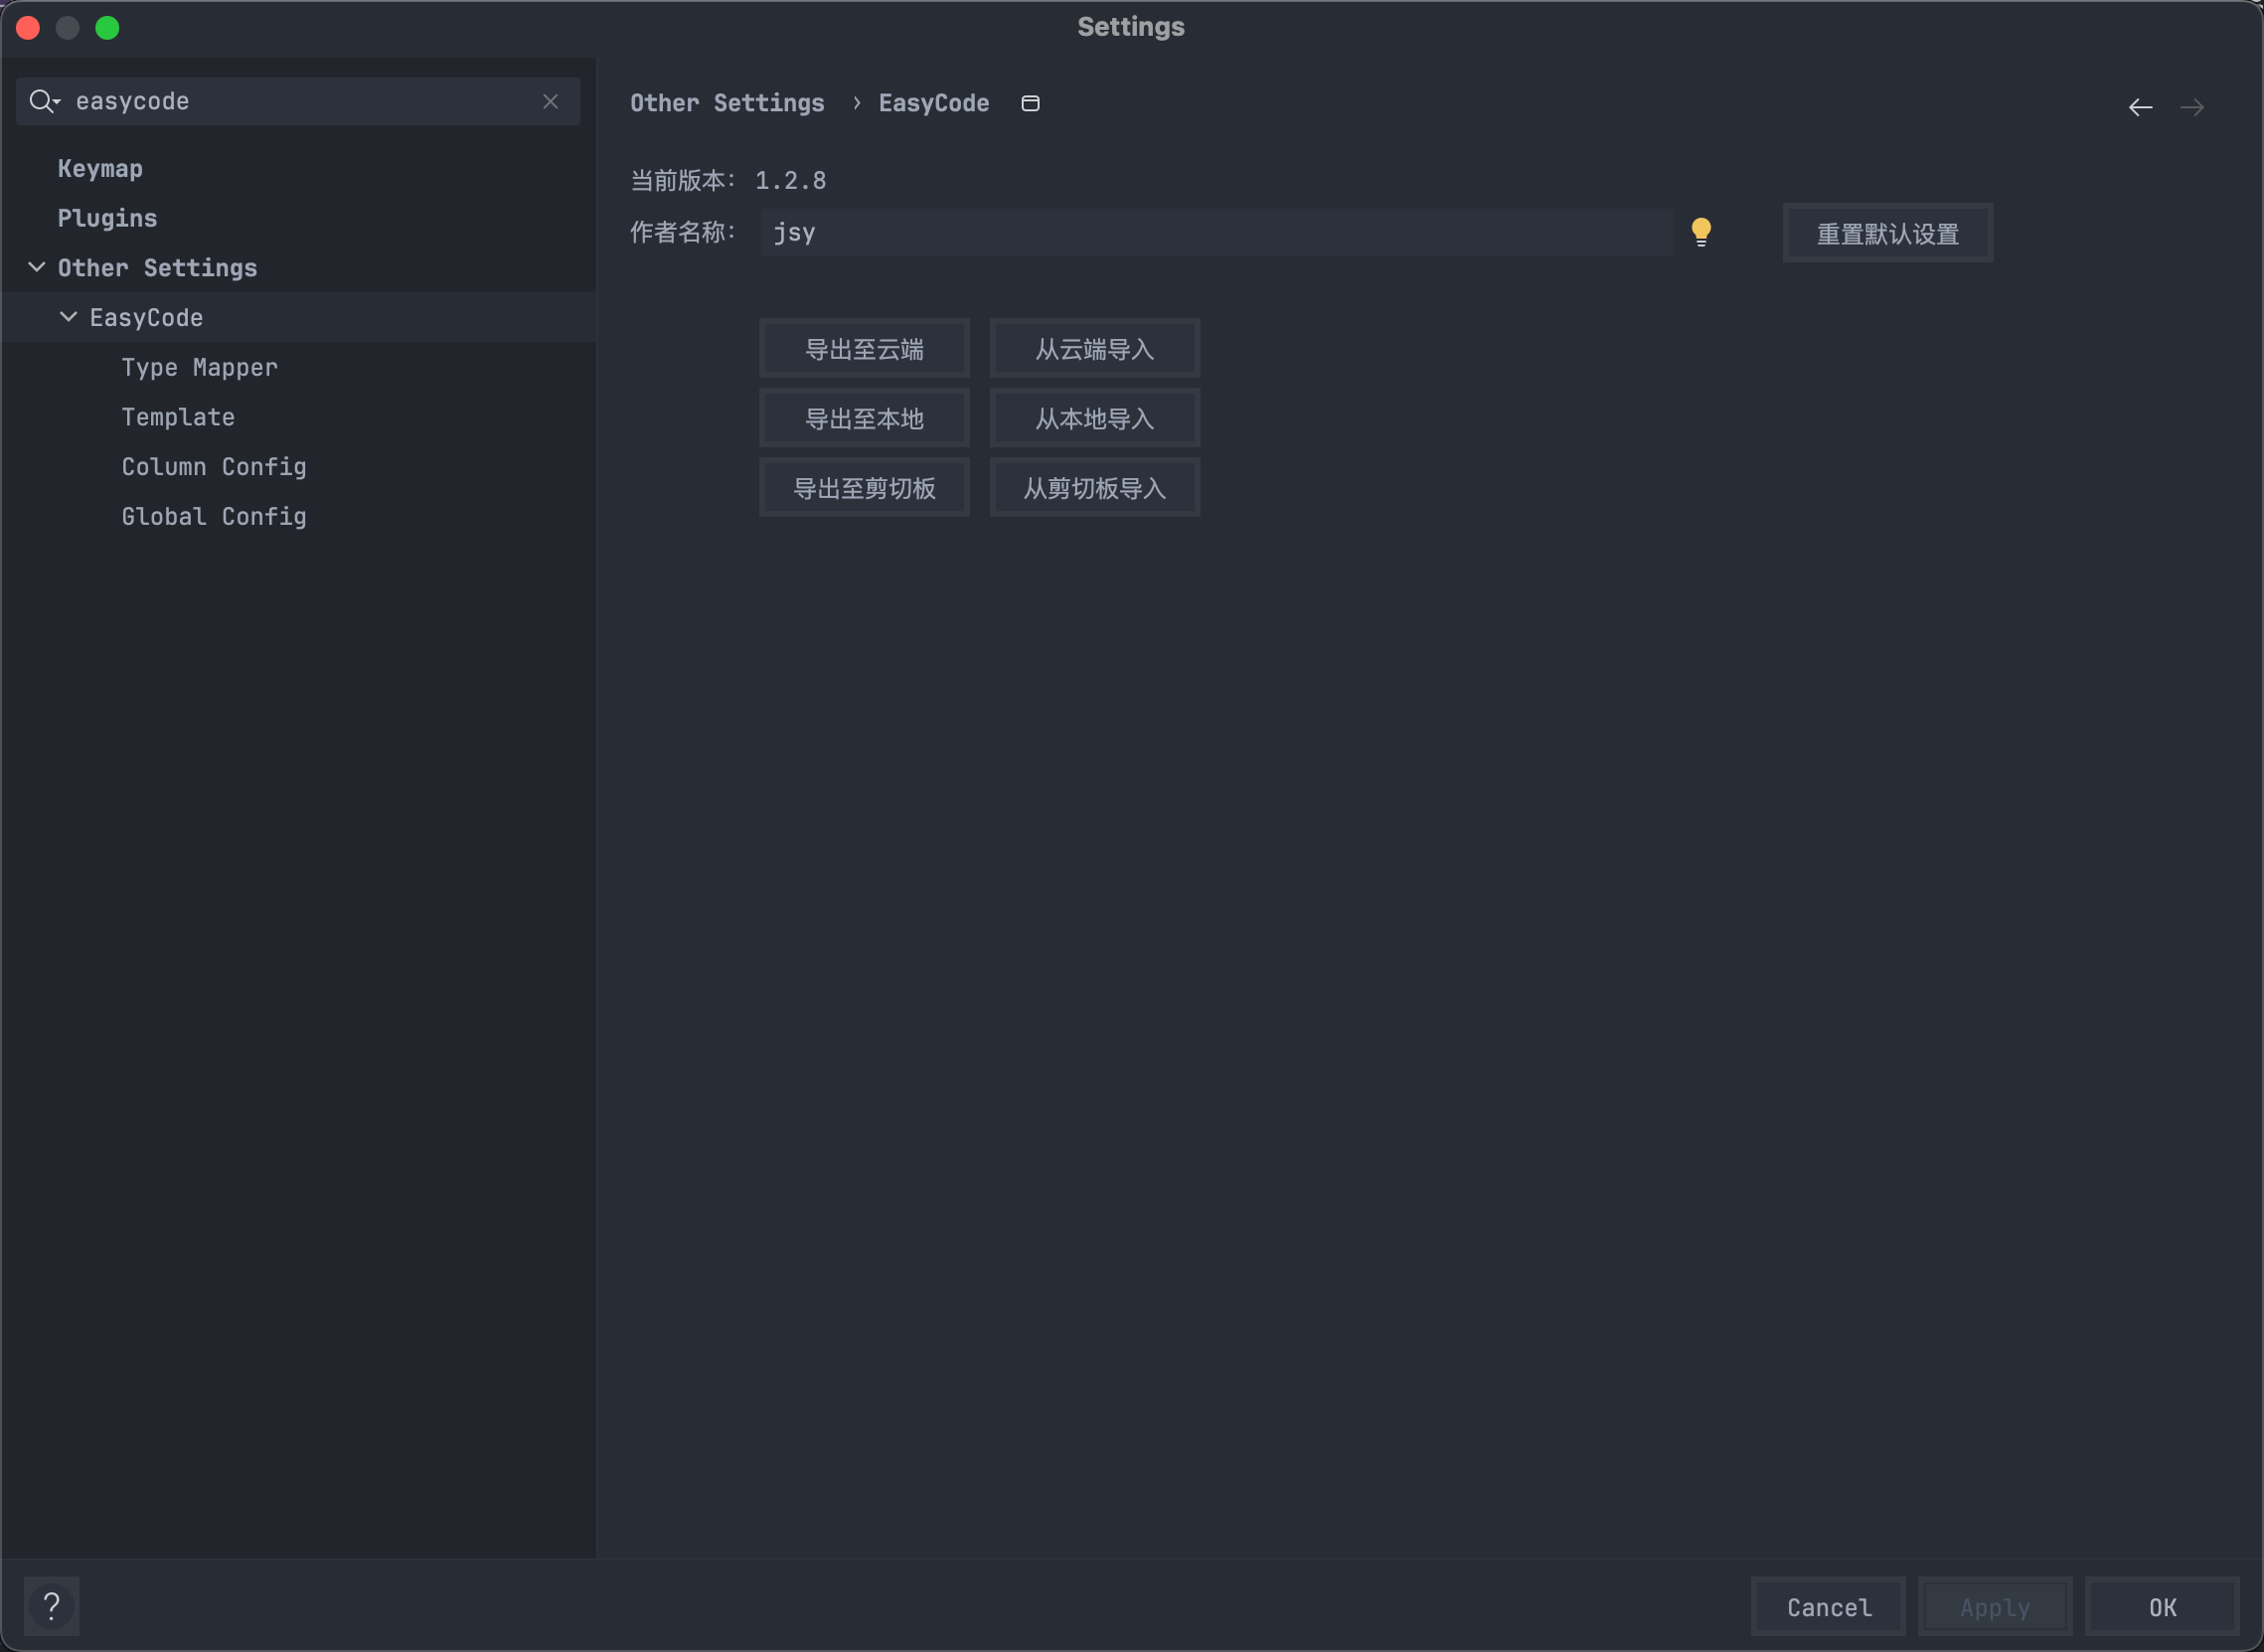This screenshot has height=1652, width=2264.
Task: Select the Other Settings tree row
Action: tap(298, 267)
